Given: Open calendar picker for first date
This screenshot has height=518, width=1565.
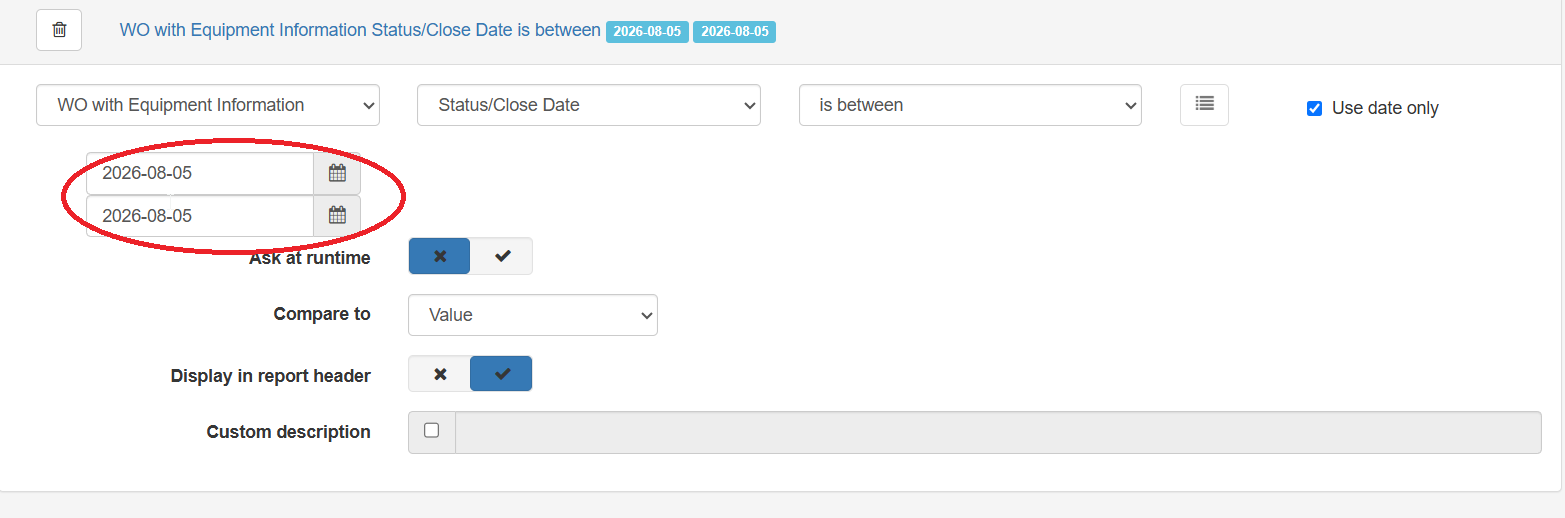Looking at the screenshot, I should point(337,173).
